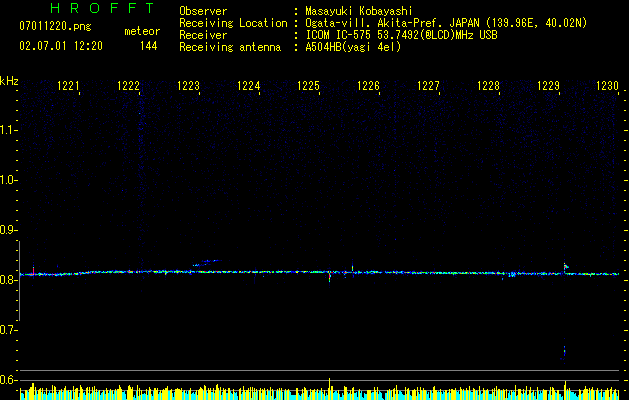Click the 1225 time marker

(x=308, y=86)
